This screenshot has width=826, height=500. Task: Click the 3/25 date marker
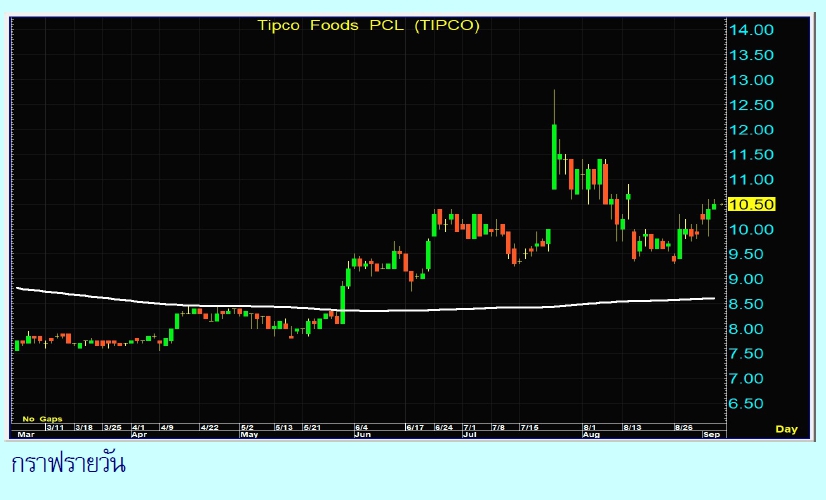[x=113, y=427]
